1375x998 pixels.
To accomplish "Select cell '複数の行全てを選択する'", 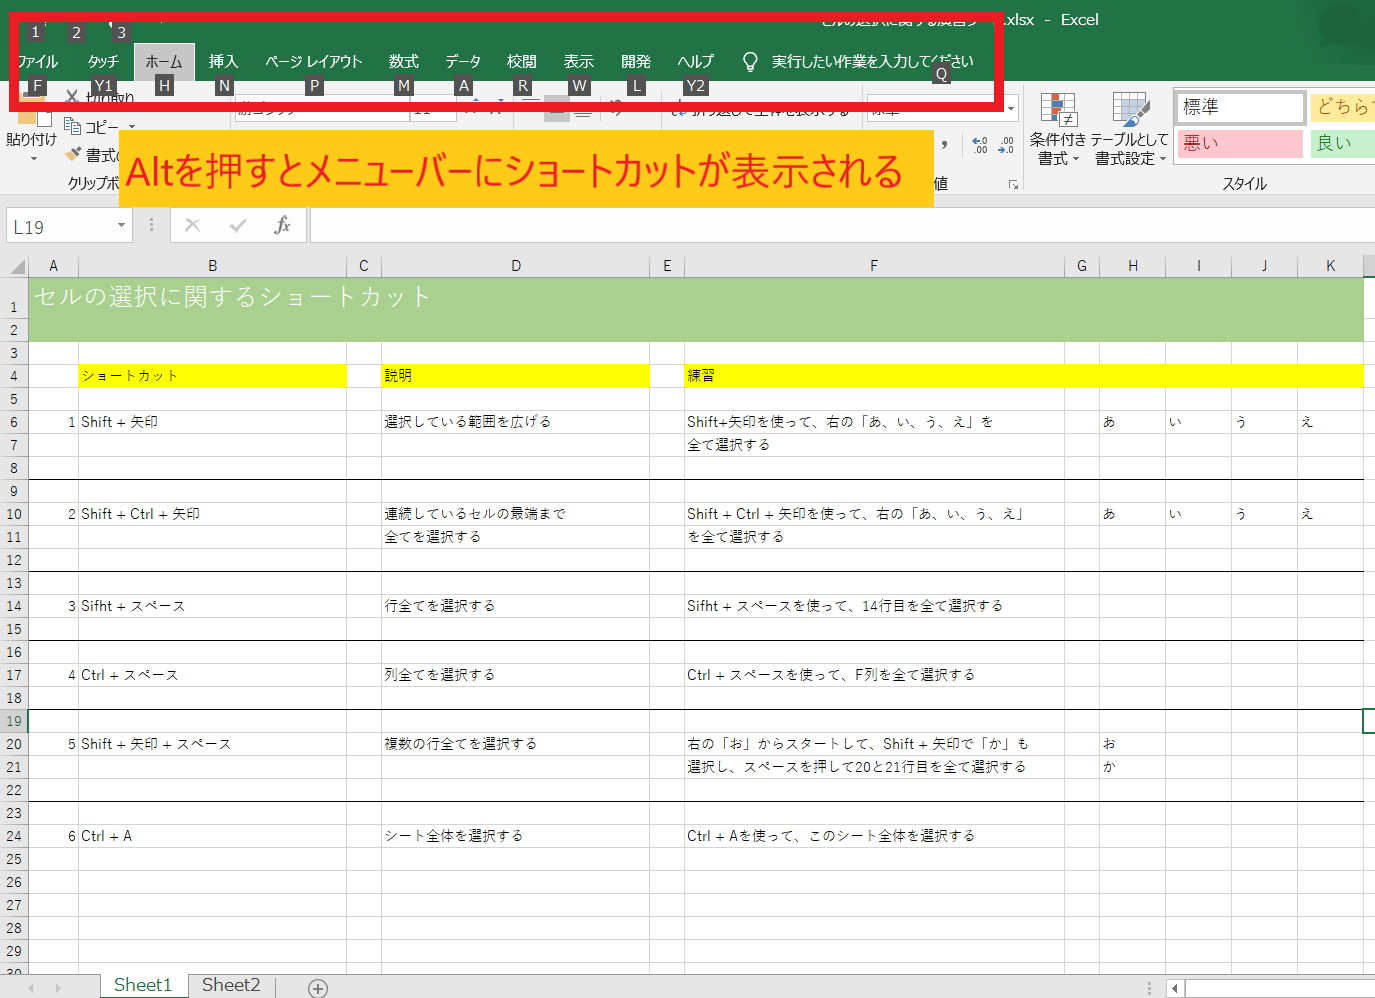I will point(515,744).
